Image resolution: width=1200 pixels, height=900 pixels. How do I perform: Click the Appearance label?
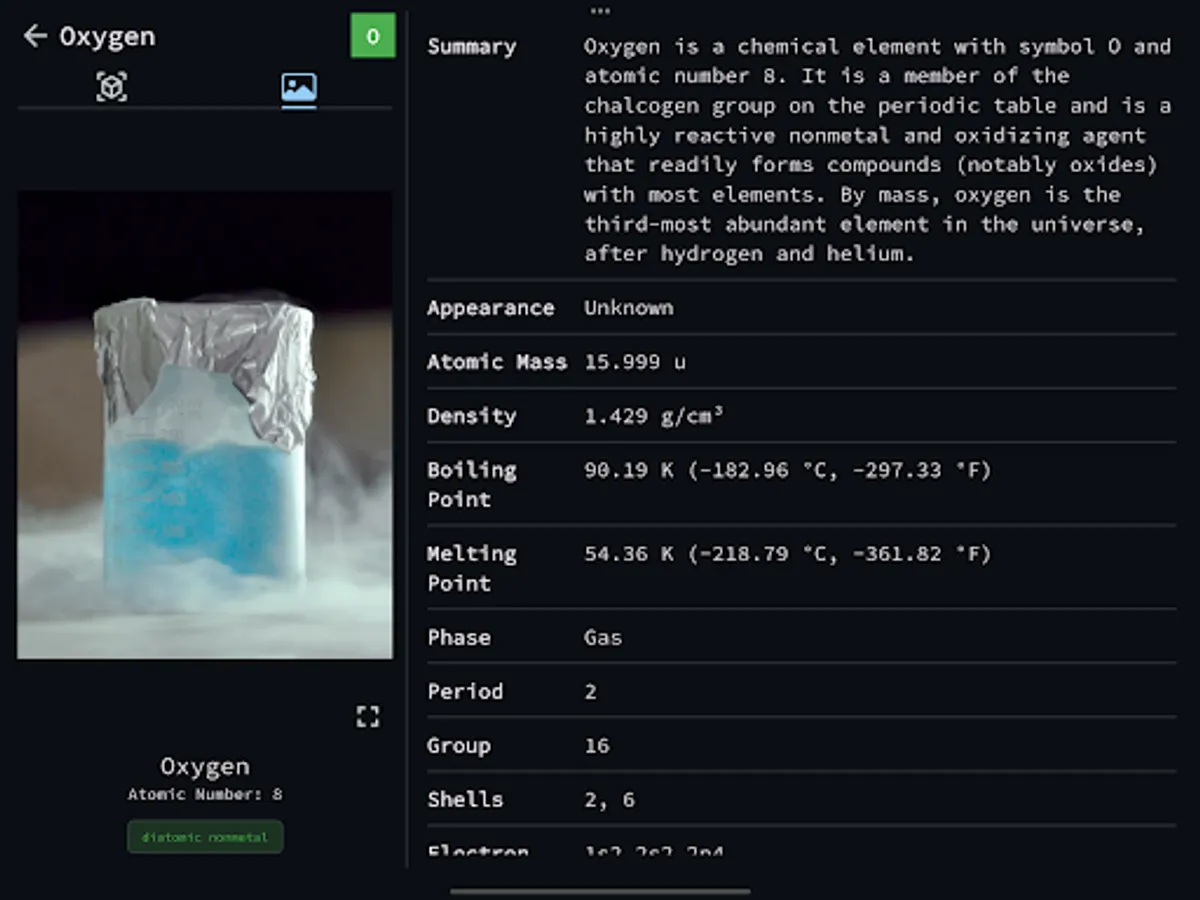click(490, 308)
